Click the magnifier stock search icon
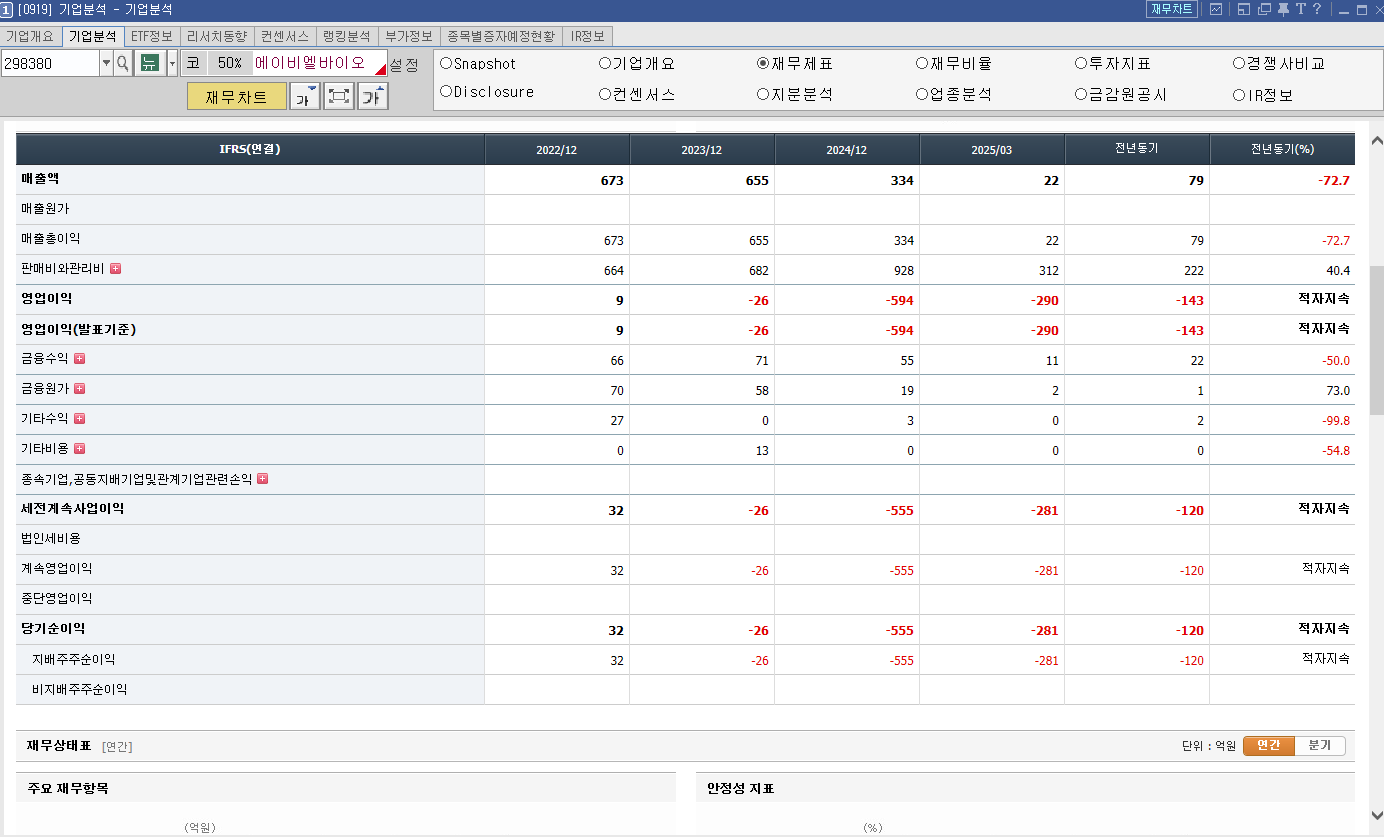1384x837 pixels. coord(122,63)
